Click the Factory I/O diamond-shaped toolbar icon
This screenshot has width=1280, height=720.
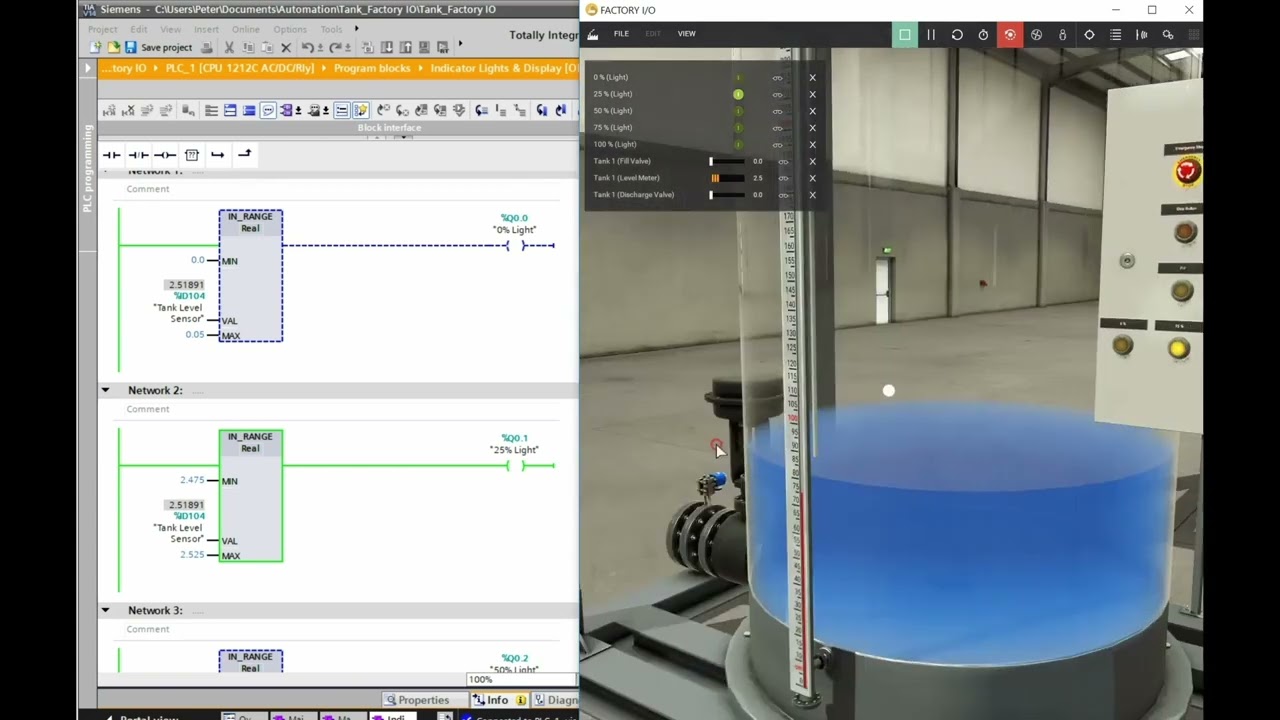pos(1089,35)
